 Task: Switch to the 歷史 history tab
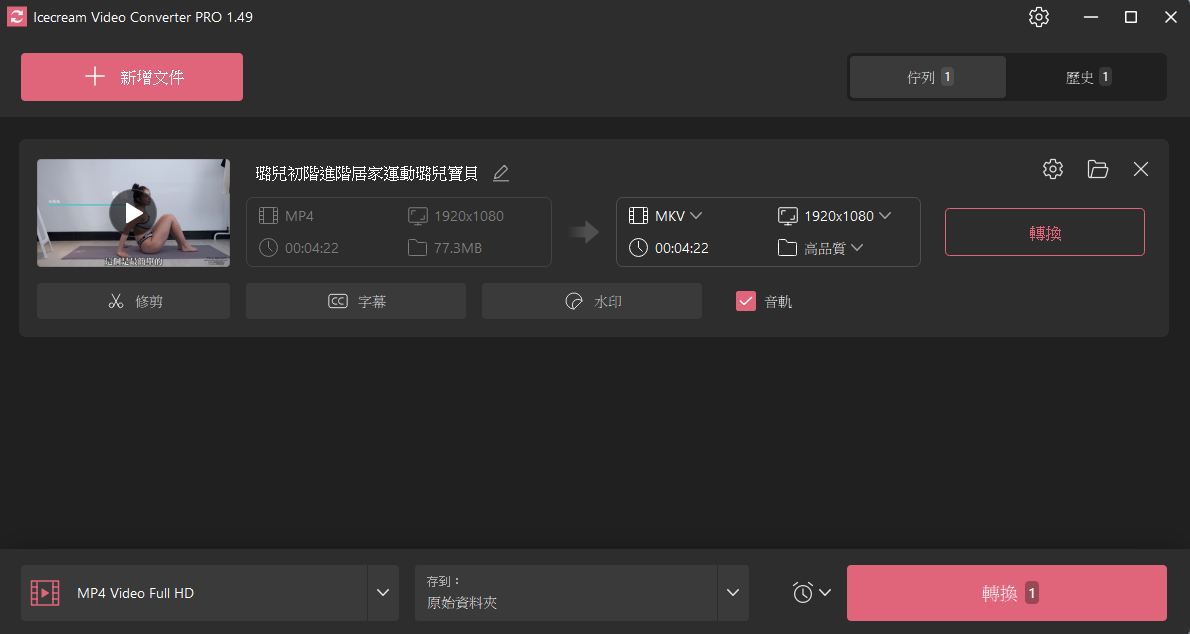(1086, 76)
